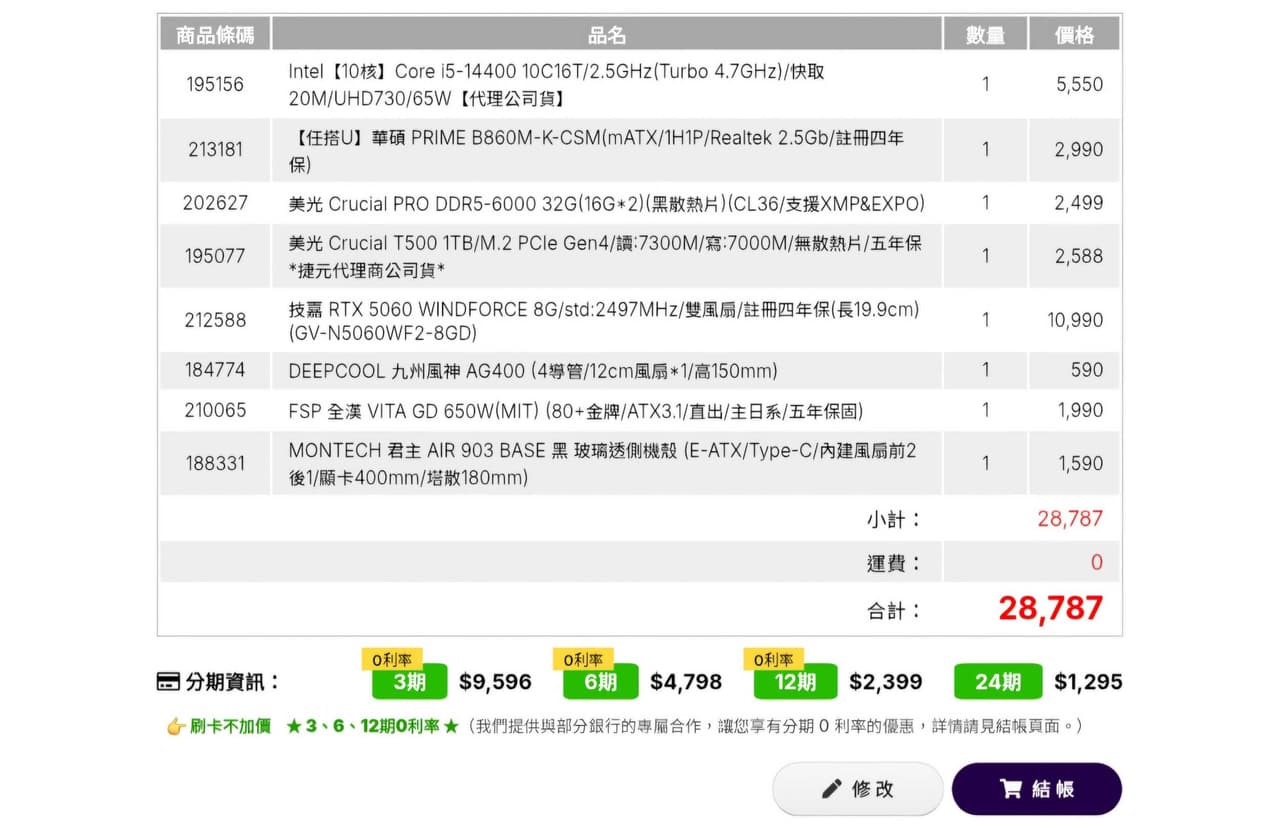Click the MONTECH AIR 903 BASE case entry

click(602, 464)
